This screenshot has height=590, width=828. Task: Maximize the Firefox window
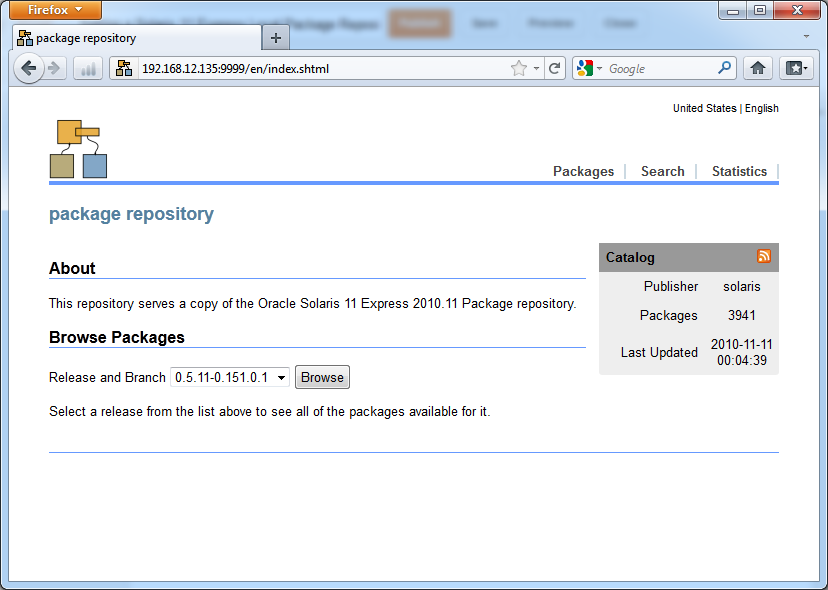click(x=760, y=10)
